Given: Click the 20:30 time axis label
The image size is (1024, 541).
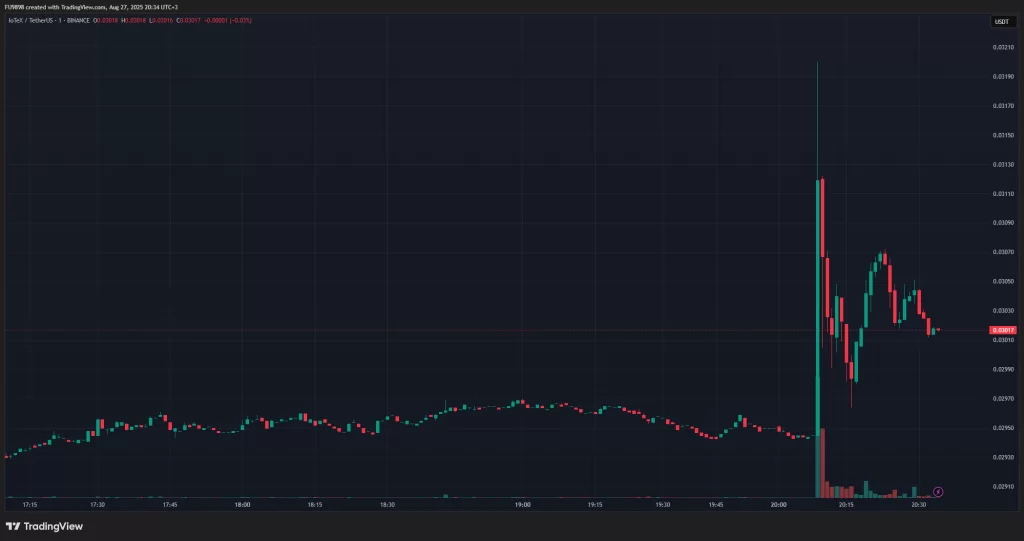Looking at the screenshot, I should click(919, 505).
